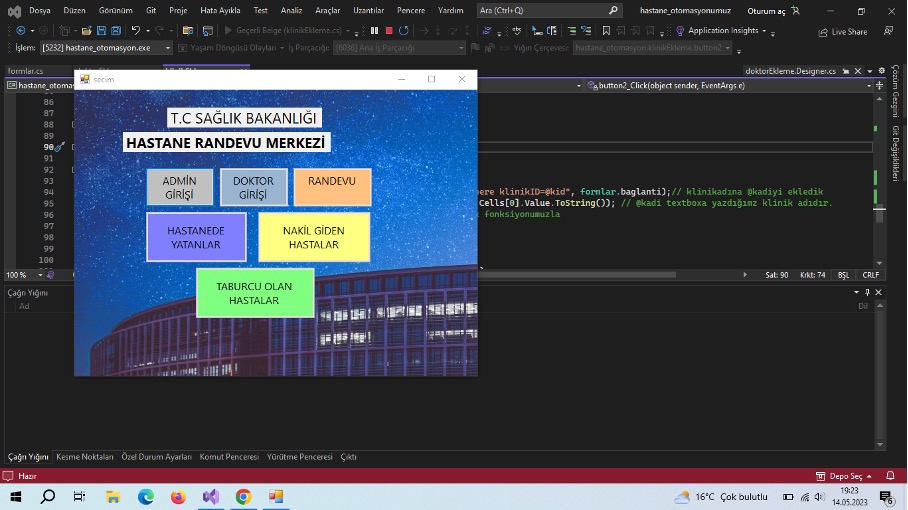
Task: Expand the Depo Seç repository selector
Action: [x=845, y=476]
